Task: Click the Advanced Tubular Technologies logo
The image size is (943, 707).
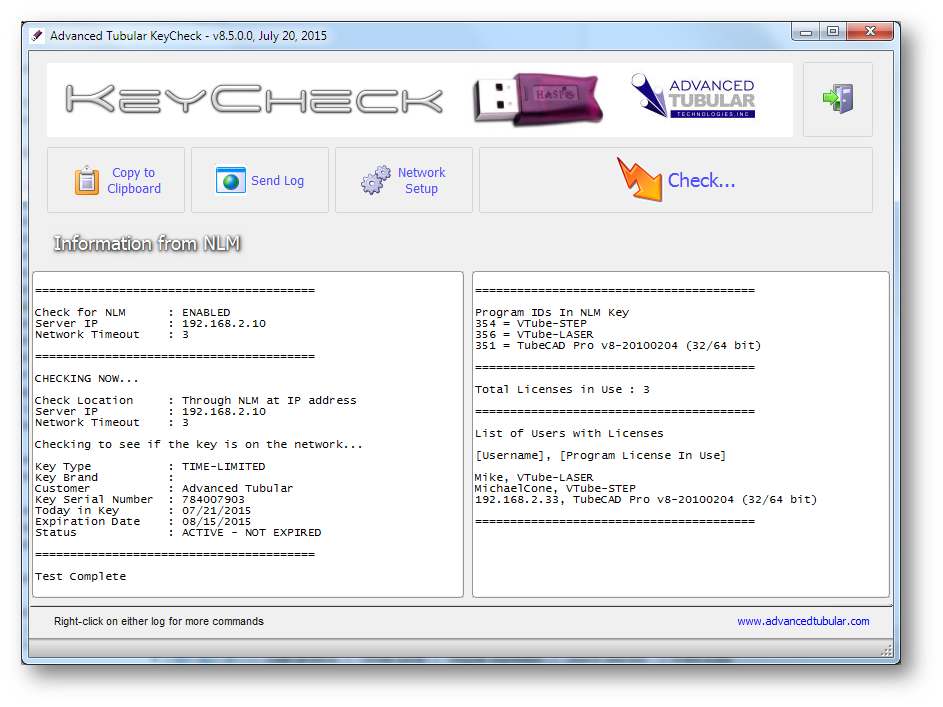Action: pyautogui.click(x=693, y=96)
